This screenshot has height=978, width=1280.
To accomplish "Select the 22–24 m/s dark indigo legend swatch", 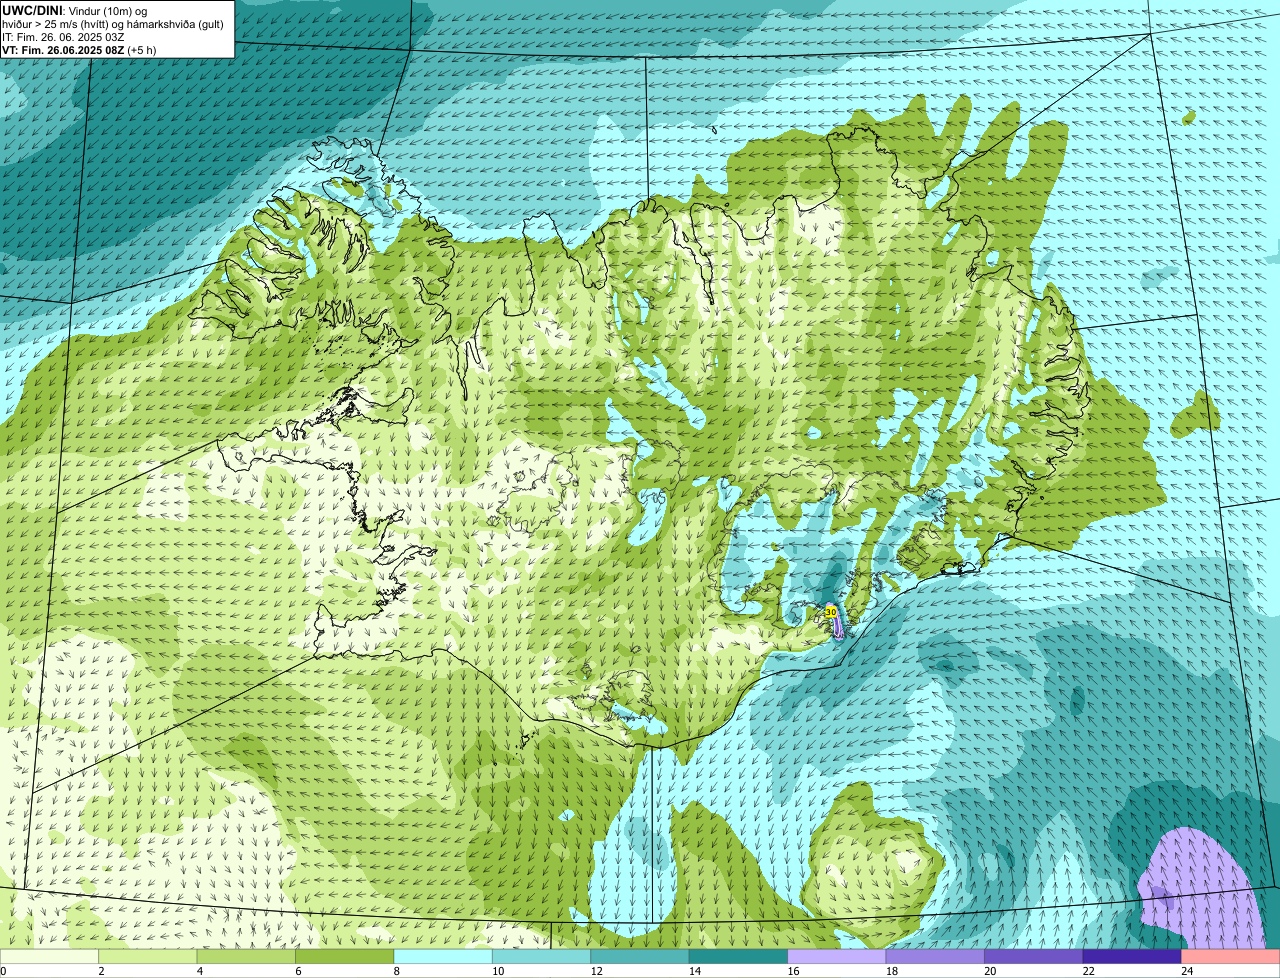I will click(x=1132, y=957).
